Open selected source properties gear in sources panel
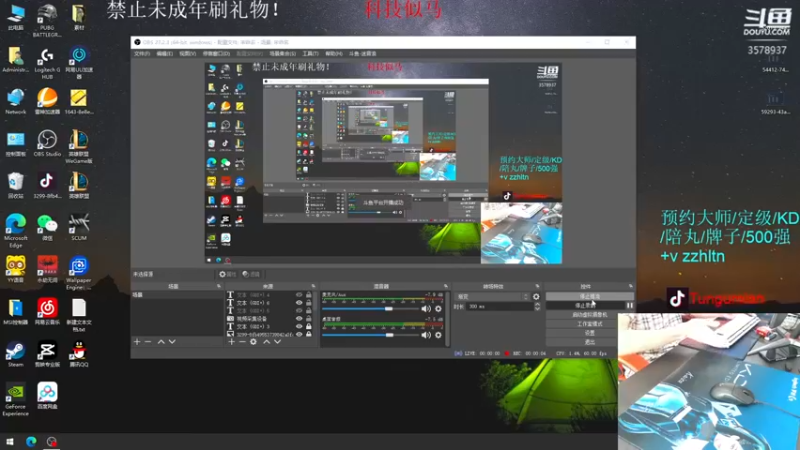The width and height of the screenshot is (800, 450). [253, 342]
